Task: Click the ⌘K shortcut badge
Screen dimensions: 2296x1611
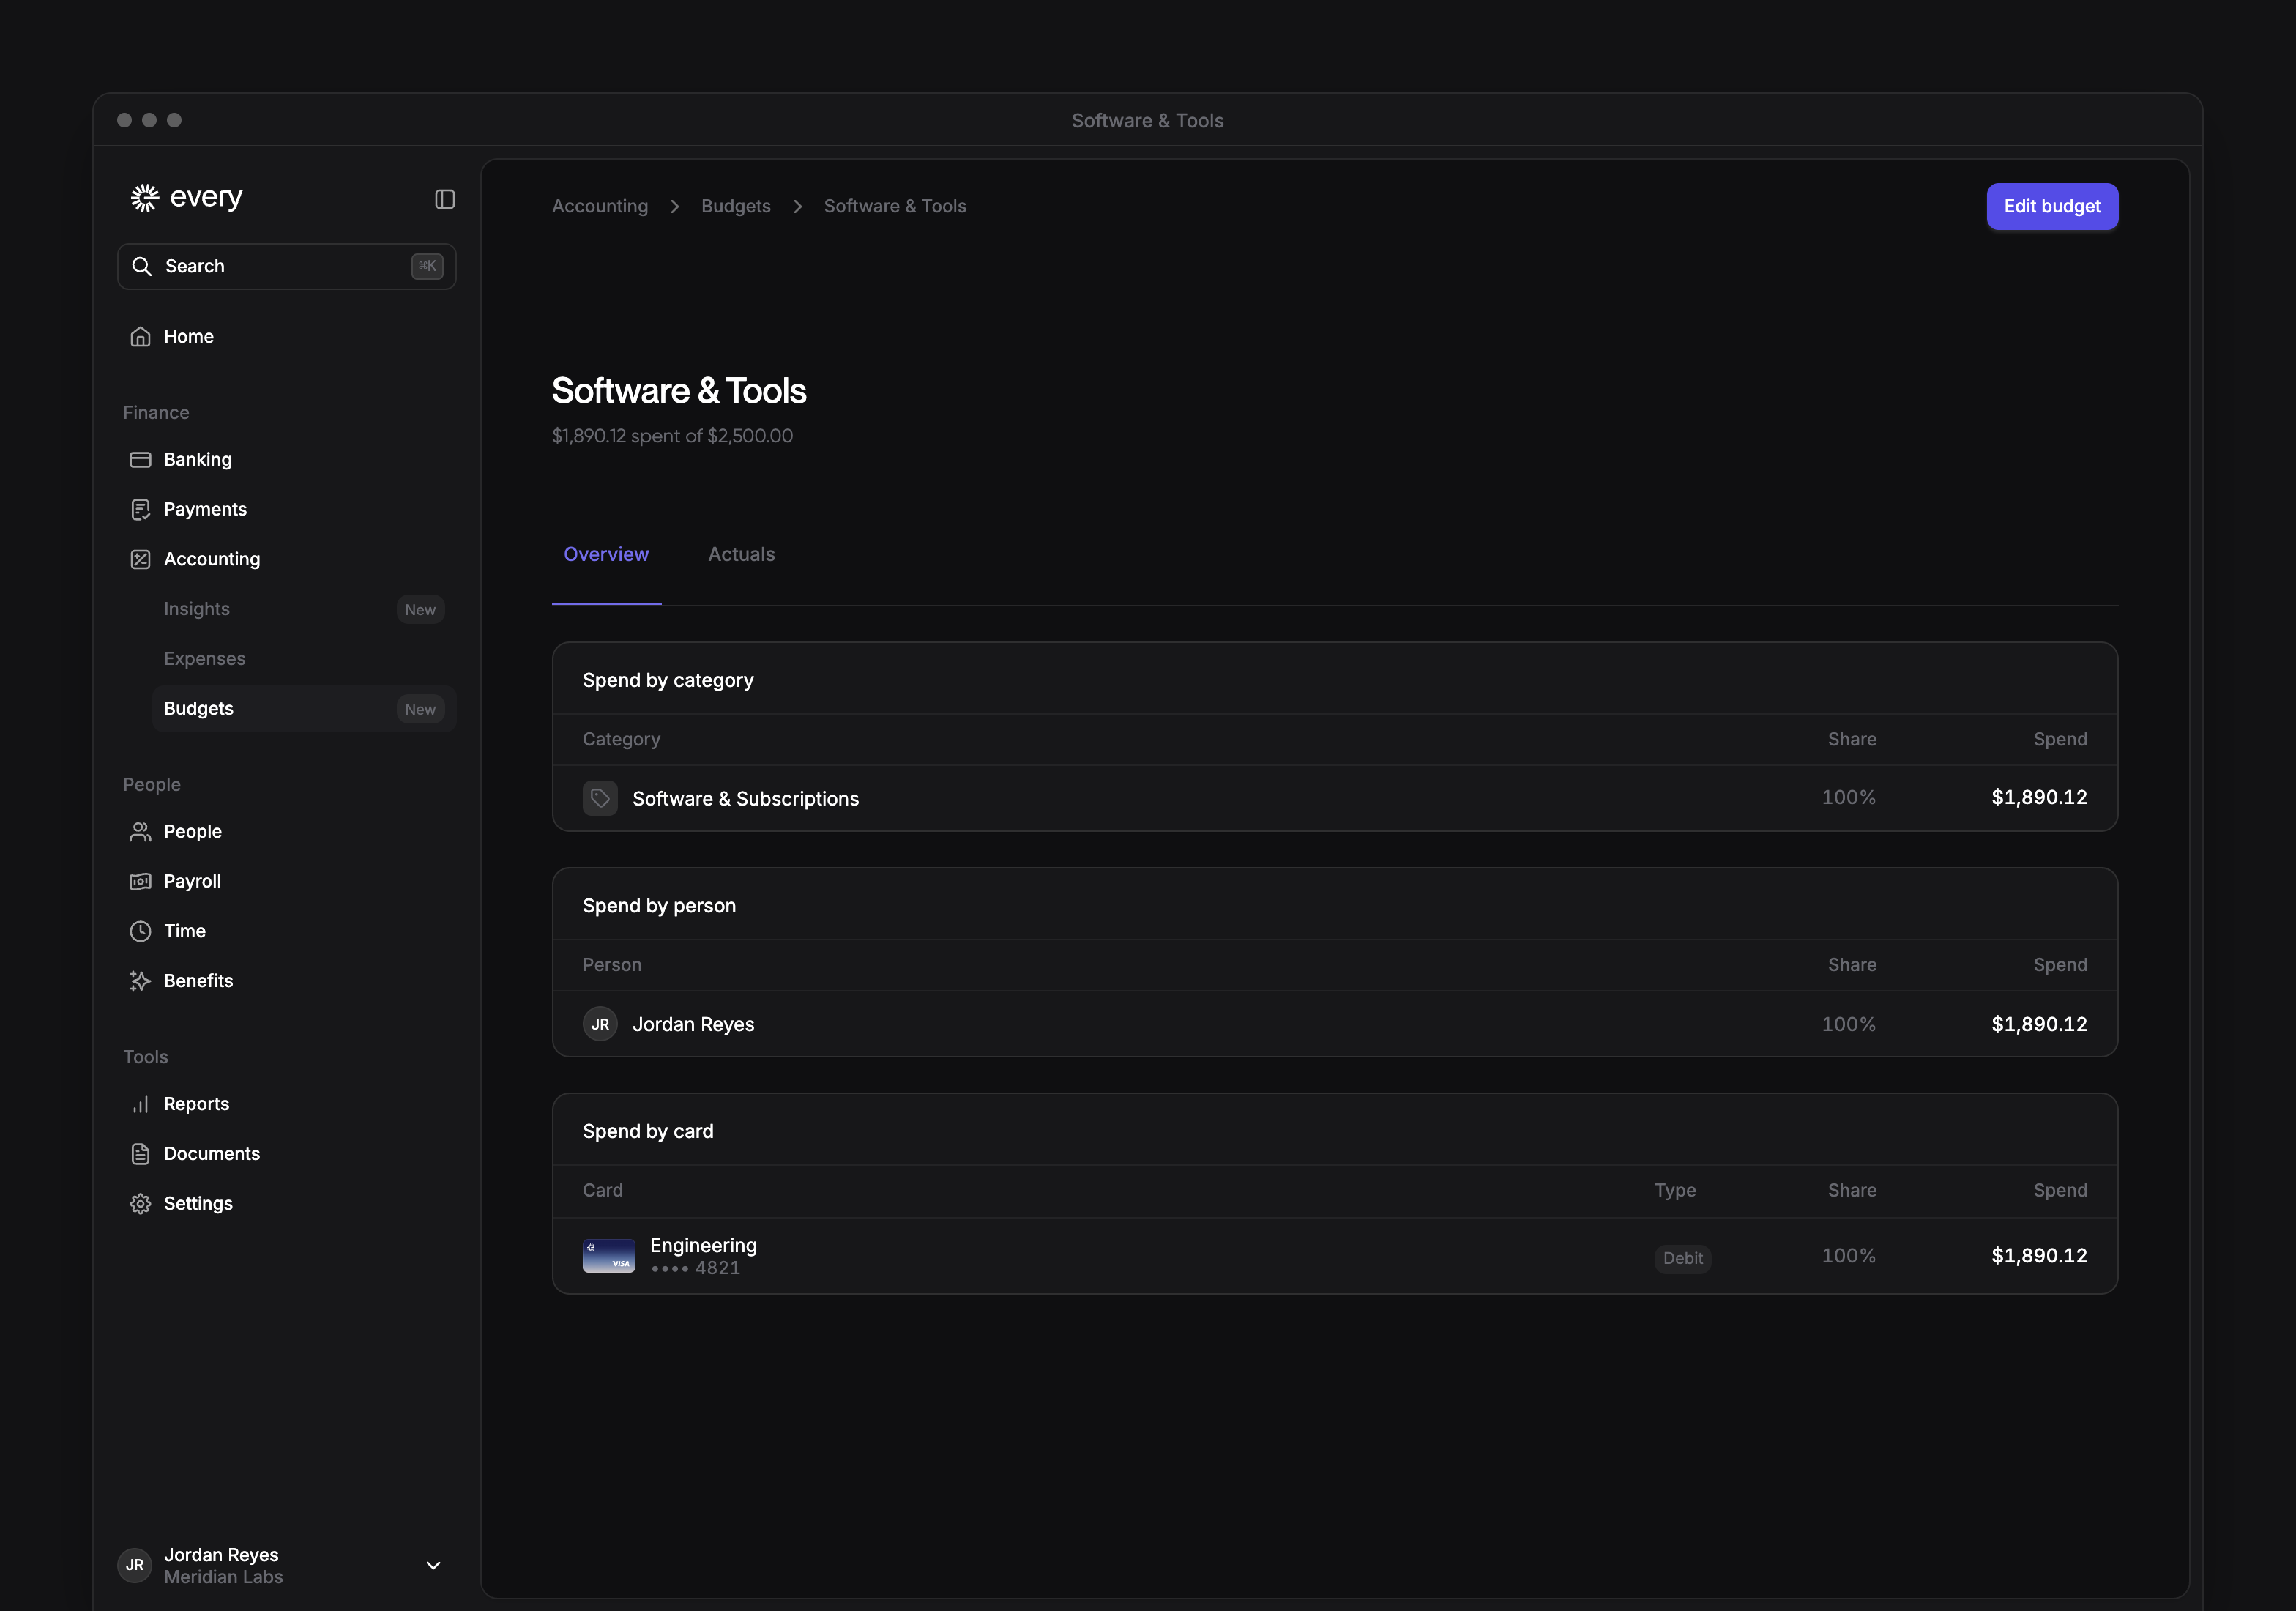Action: 427,266
